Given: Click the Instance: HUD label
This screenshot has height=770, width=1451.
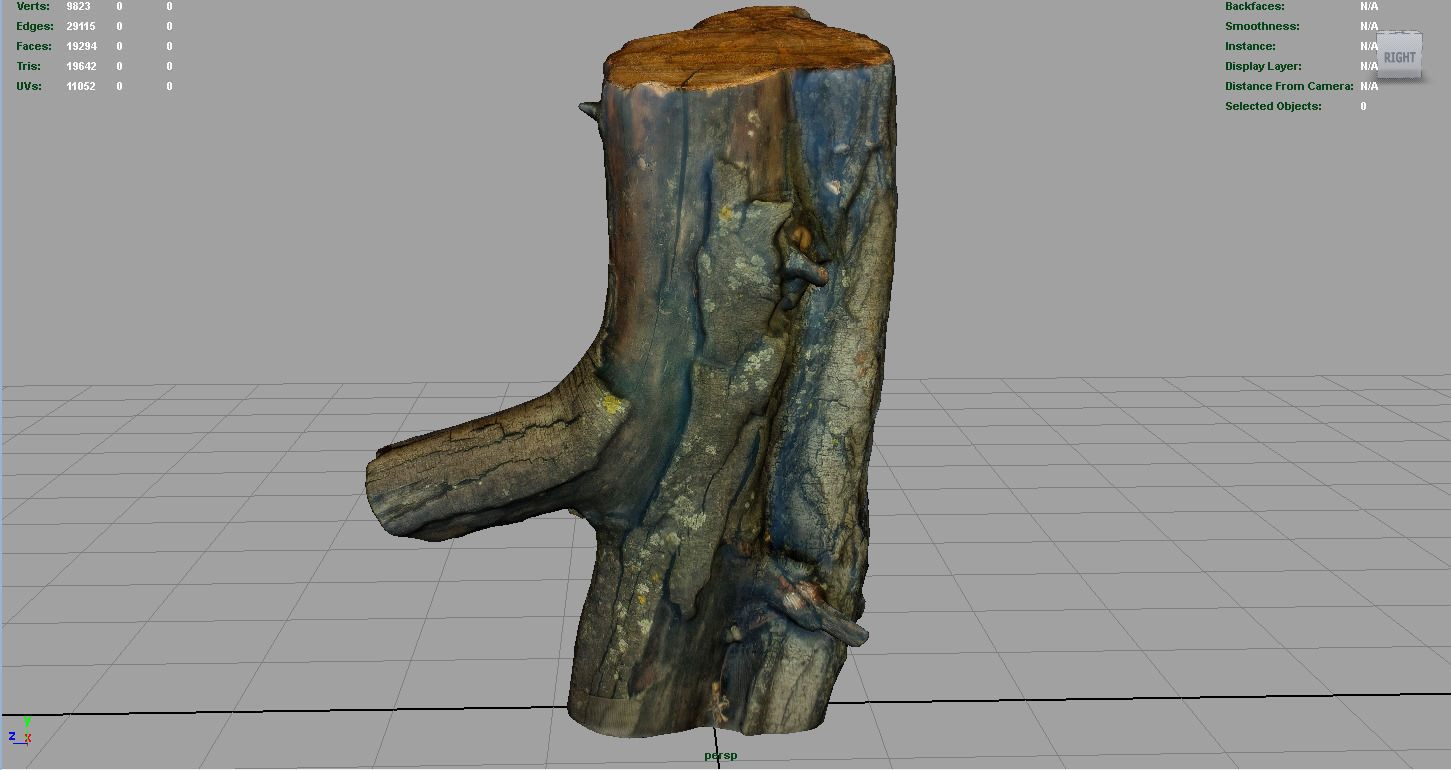Looking at the screenshot, I should point(1250,46).
